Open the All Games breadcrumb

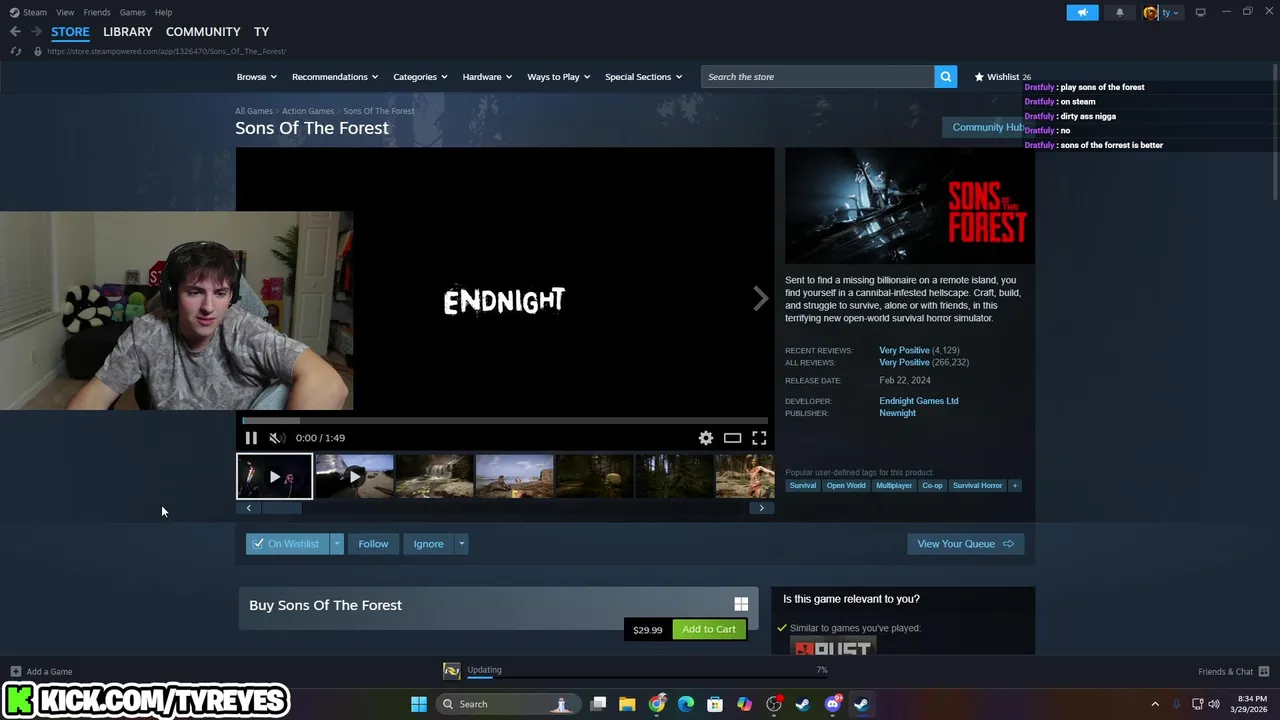(x=254, y=111)
